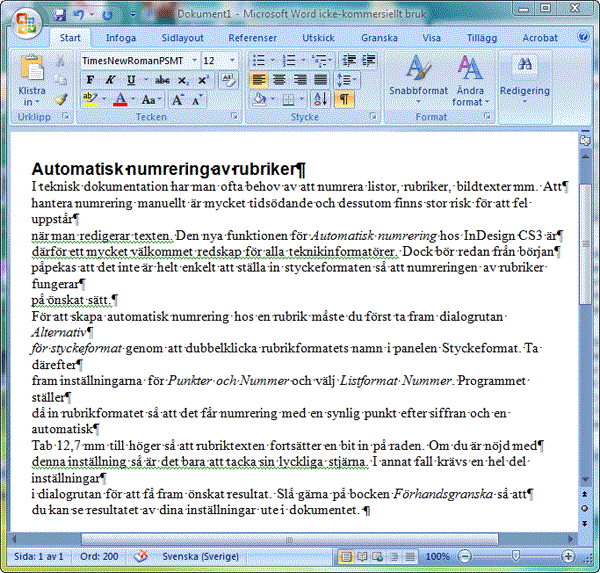Viewport: 600px width, 573px height.
Task: Open the Ändra format dropdown
Action: click(x=467, y=80)
